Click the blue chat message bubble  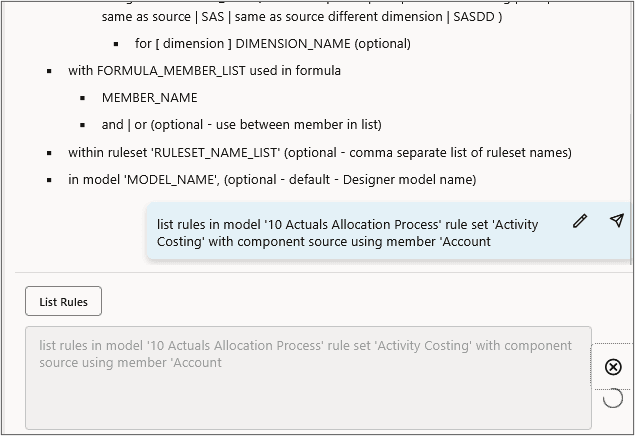[x=360, y=232]
